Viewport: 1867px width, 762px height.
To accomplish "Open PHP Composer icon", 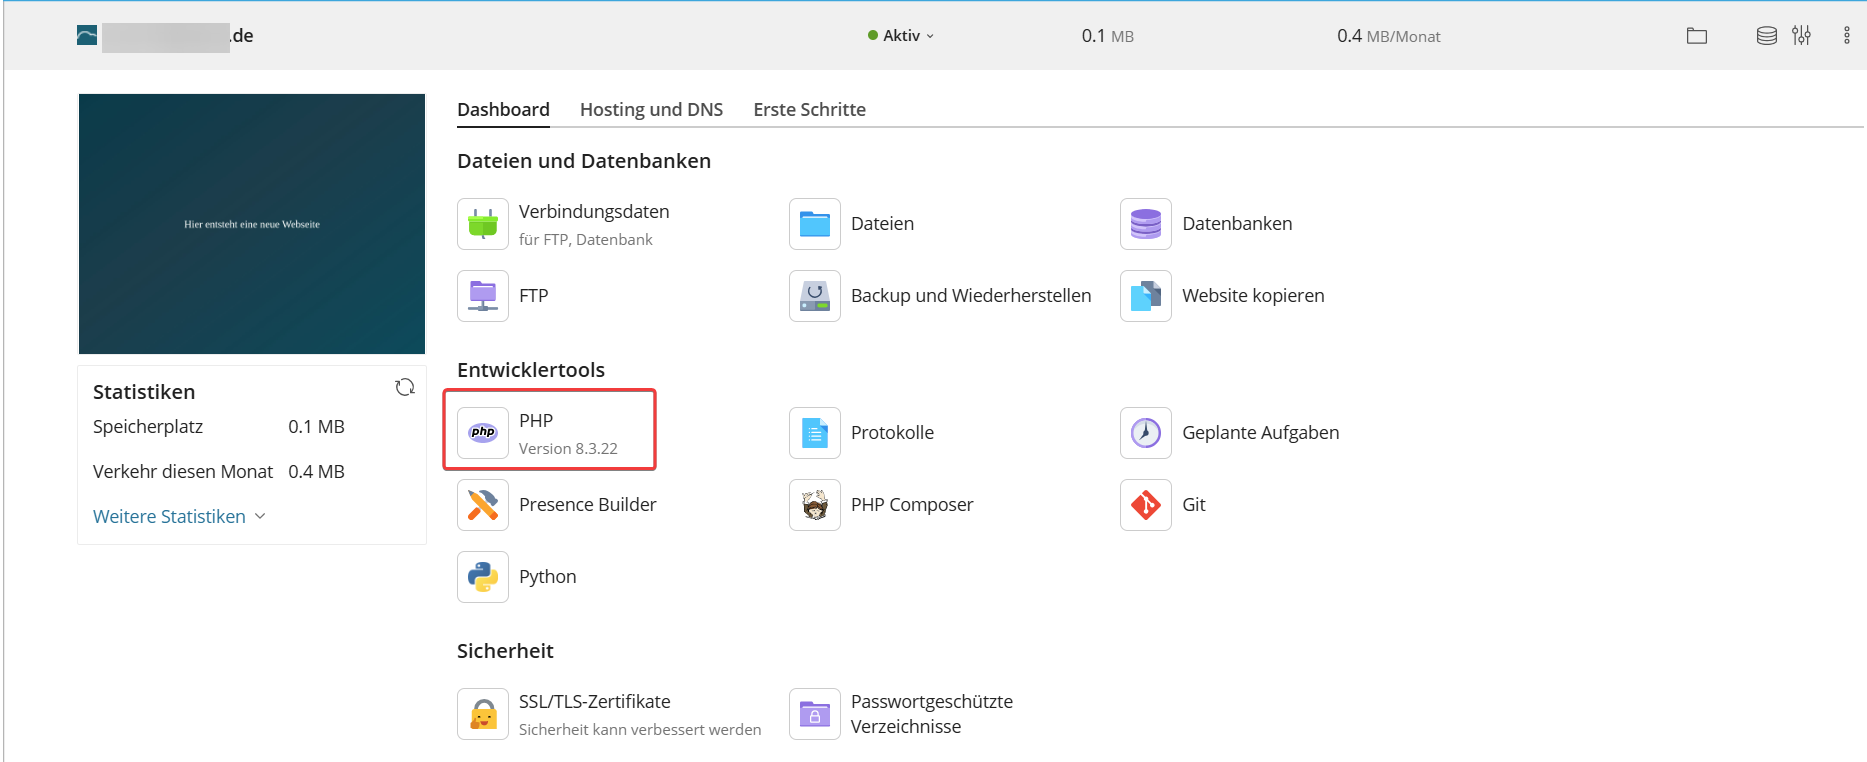I will tap(815, 505).
